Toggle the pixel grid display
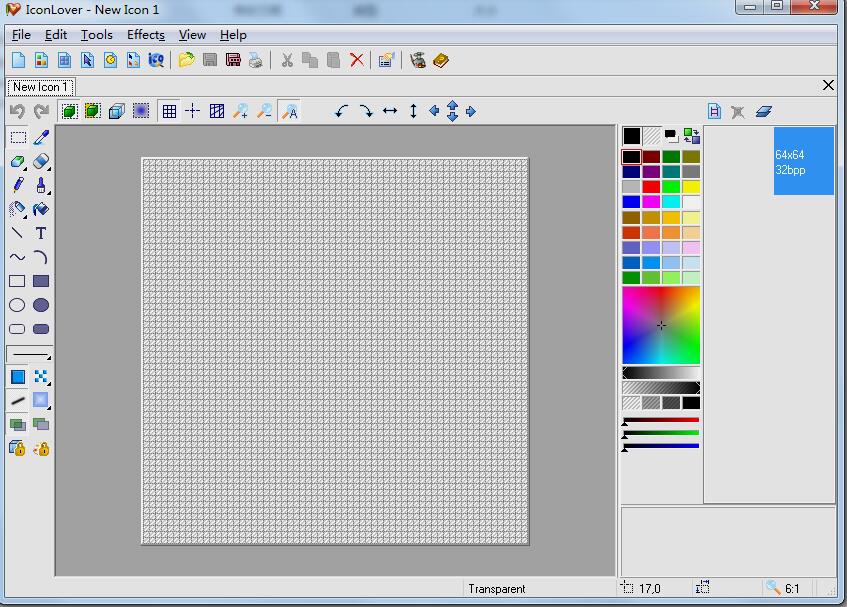Viewport: 847px width, 607px height. [169, 112]
